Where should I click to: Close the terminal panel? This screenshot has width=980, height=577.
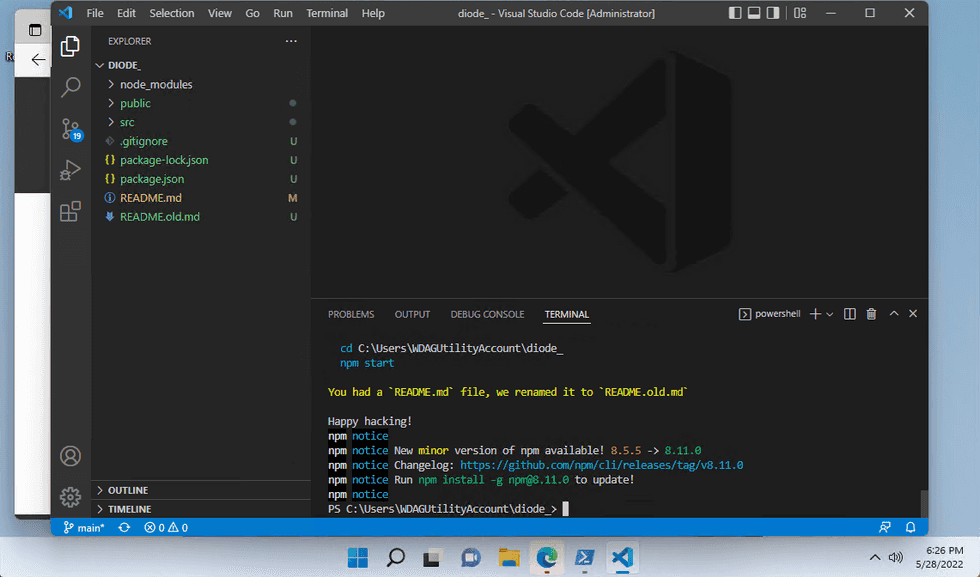click(913, 314)
